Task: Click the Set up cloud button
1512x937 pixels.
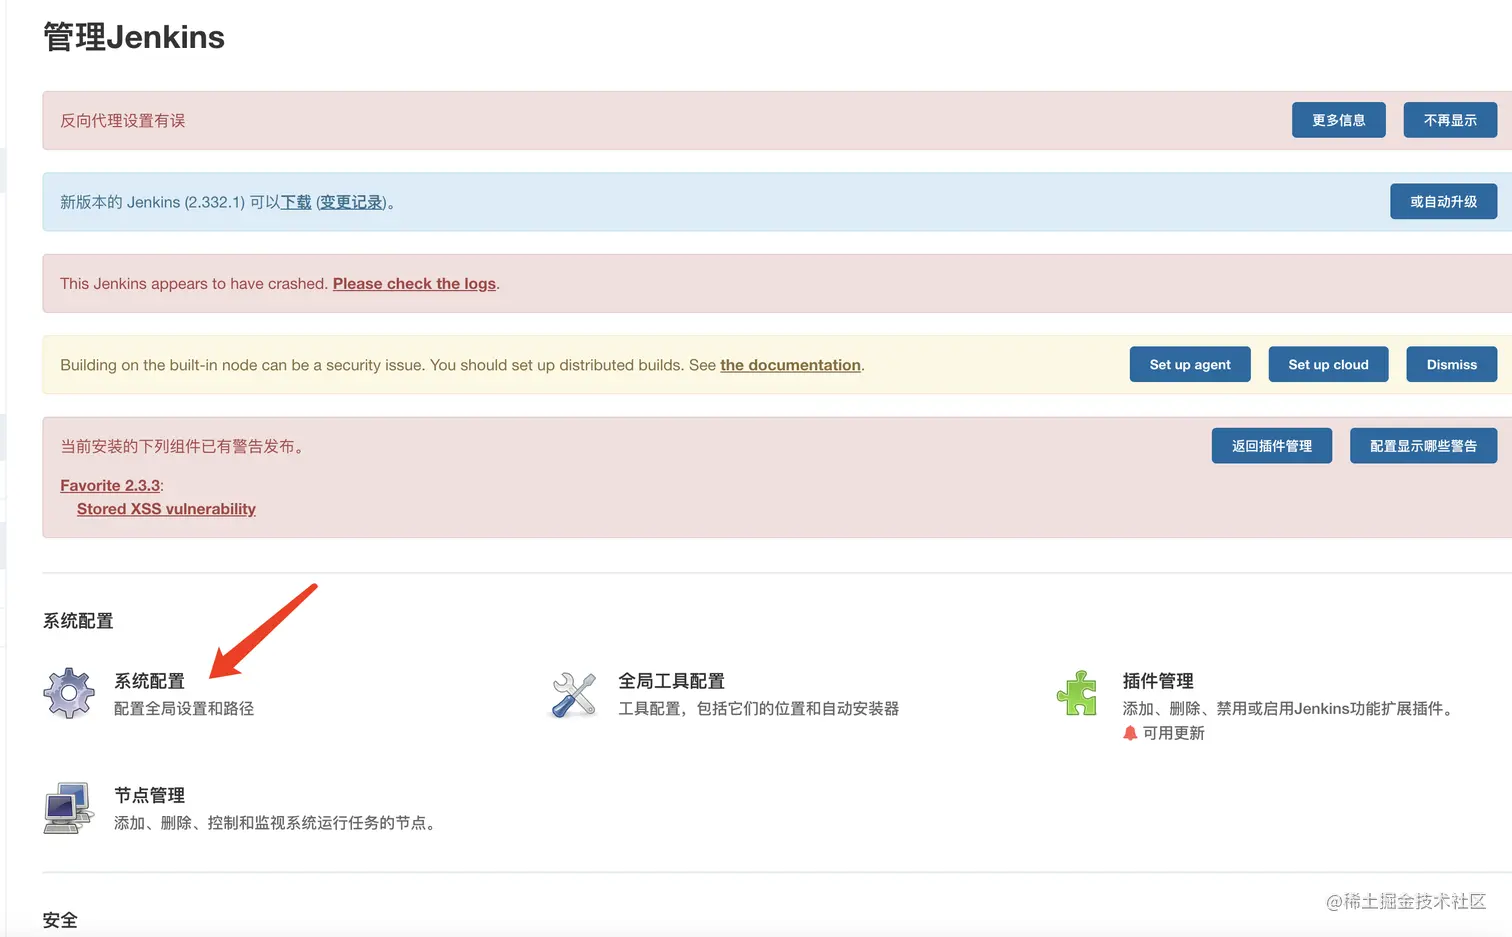Action: coord(1328,365)
